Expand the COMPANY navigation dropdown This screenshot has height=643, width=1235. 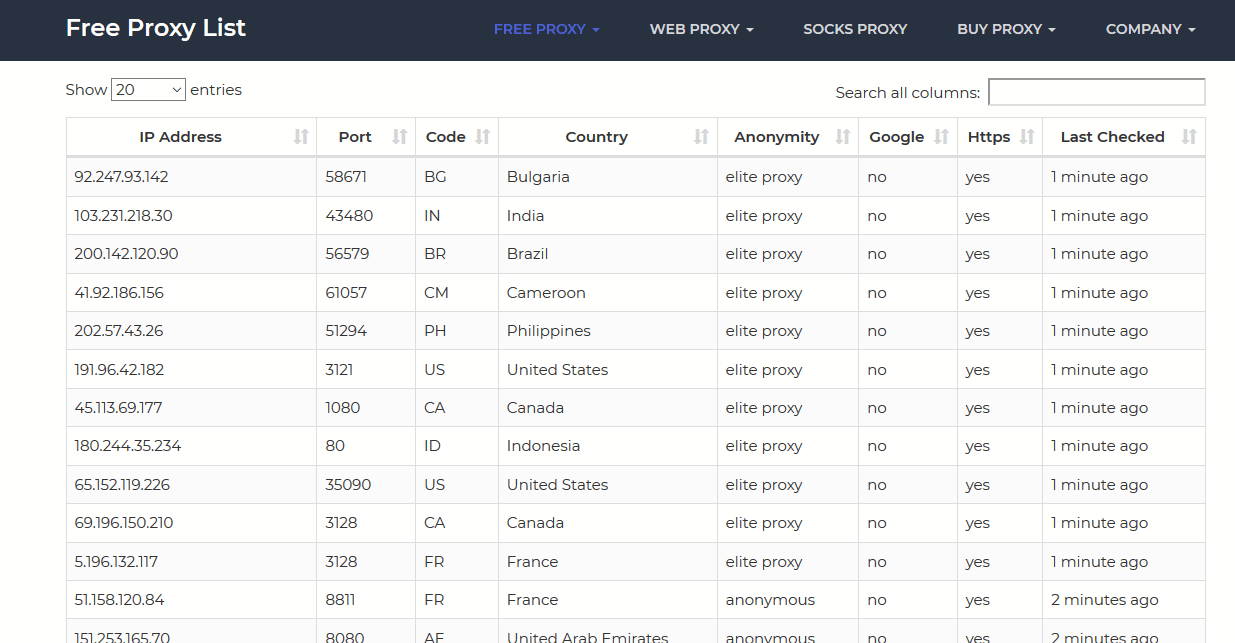pyautogui.click(x=1150, y=29)
